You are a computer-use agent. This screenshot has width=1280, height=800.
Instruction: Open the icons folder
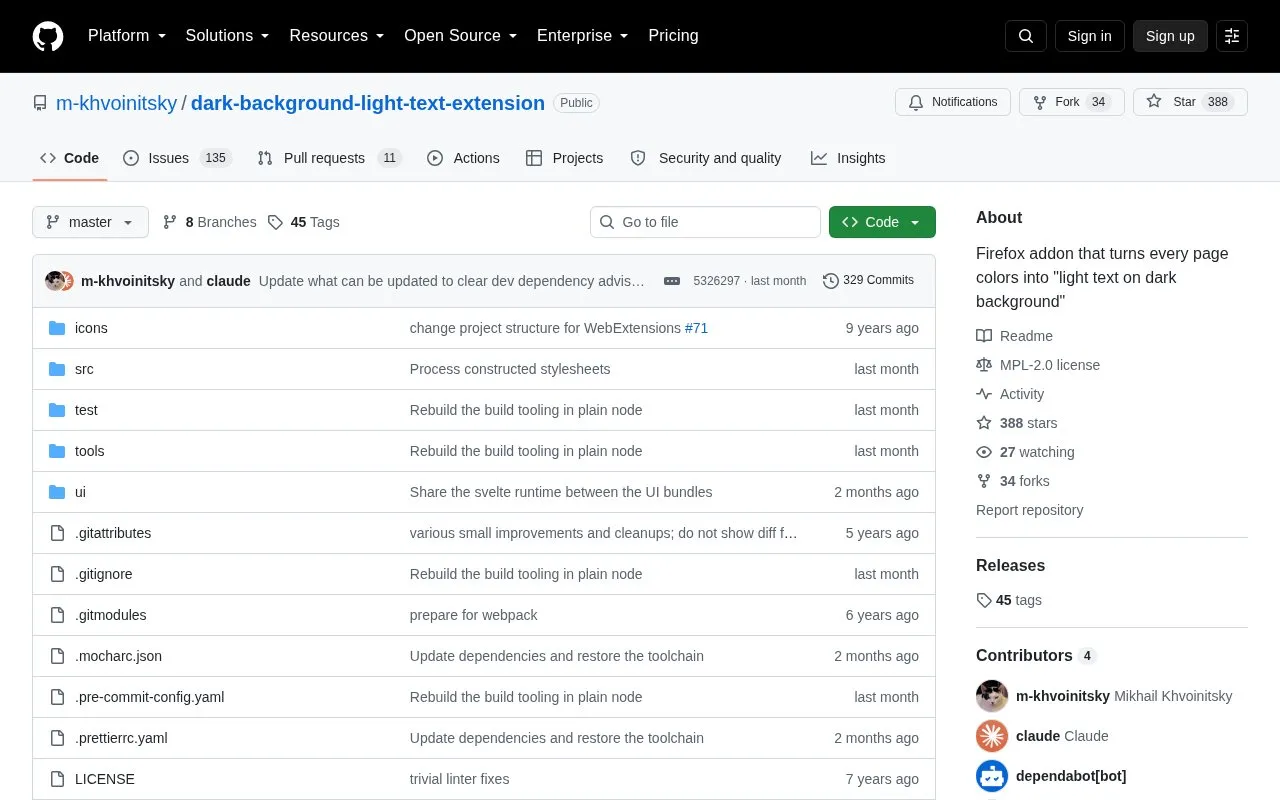point(91,328)
